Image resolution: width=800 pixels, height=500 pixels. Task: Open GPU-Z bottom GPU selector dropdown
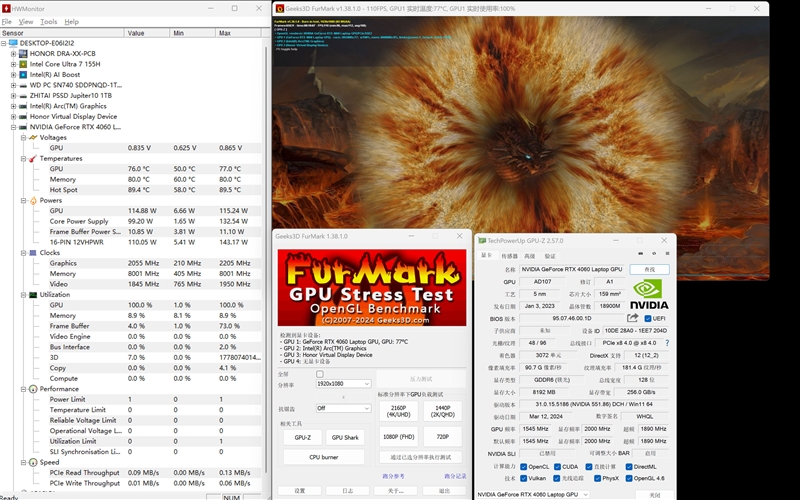point(532,494)
